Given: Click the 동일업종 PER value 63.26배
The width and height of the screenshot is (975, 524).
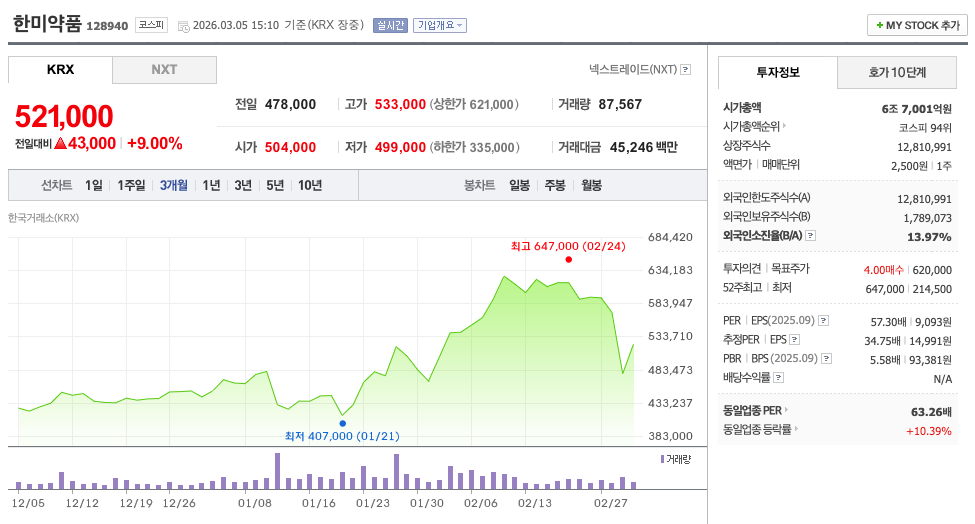Looking at the screenshot, I should (x=931, y=412).
